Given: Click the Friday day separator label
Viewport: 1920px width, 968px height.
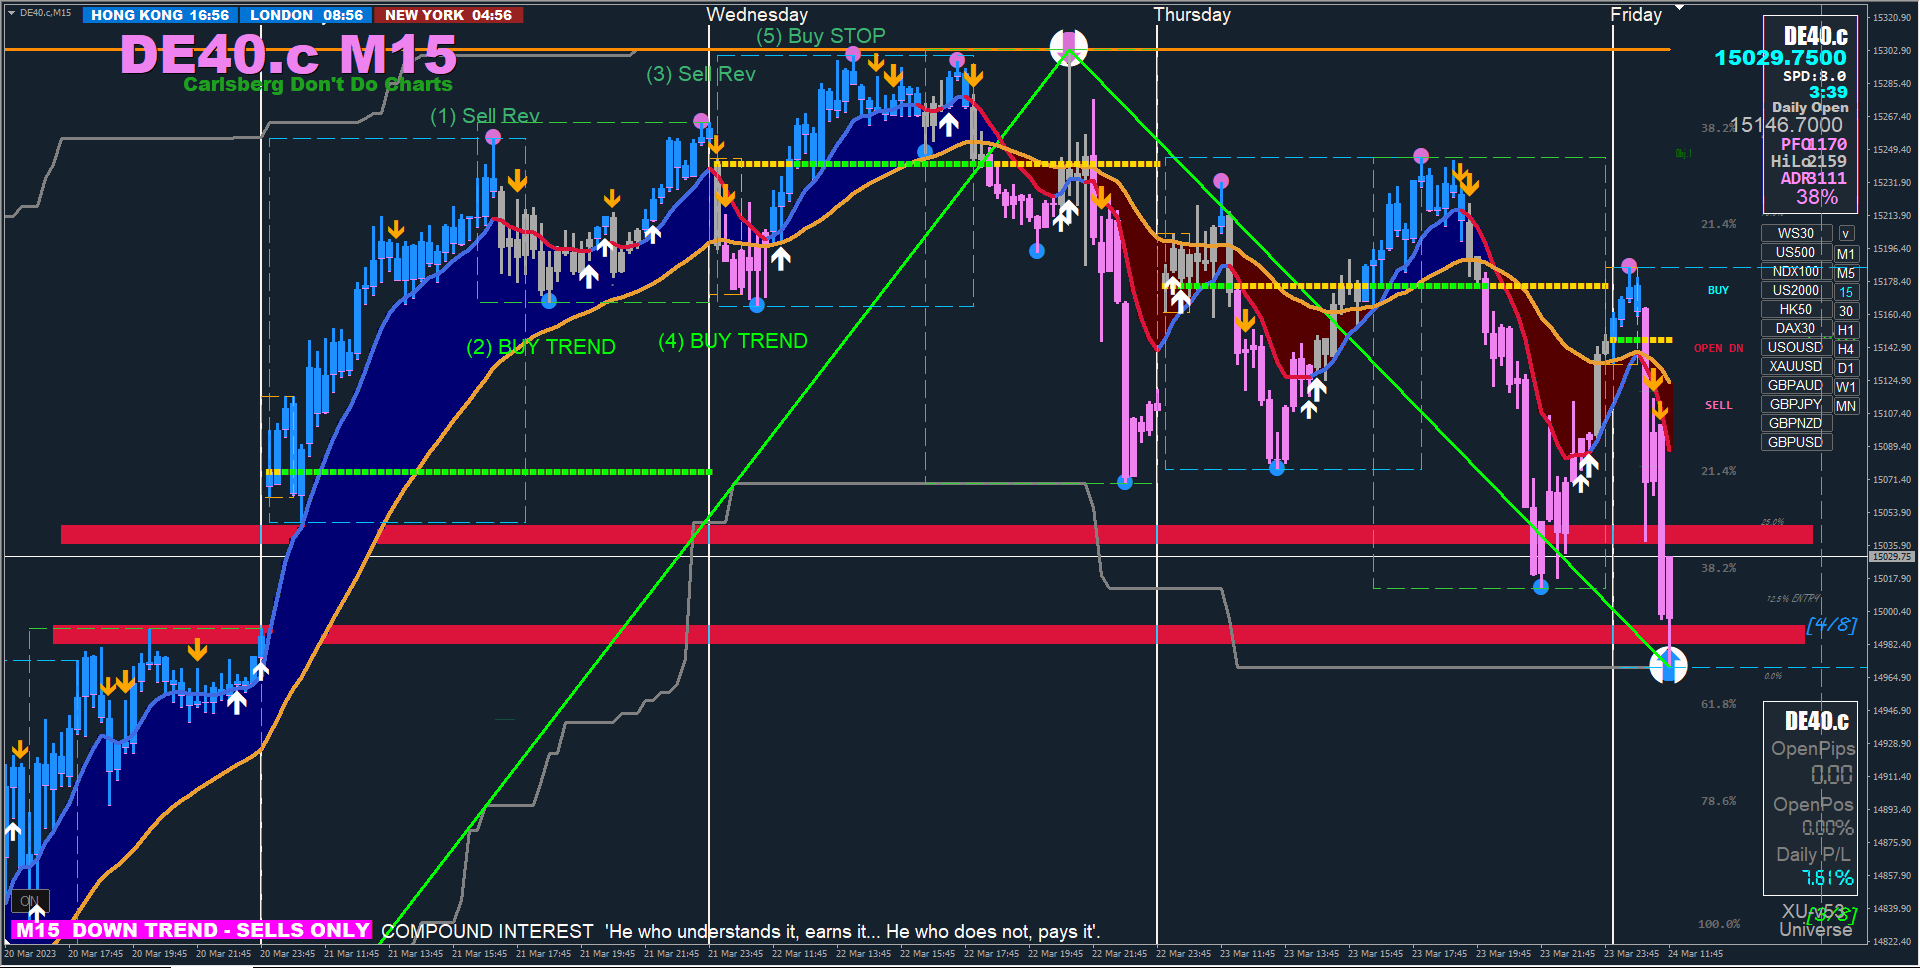Looking at the screenshot, I should tap(1636, 14).
